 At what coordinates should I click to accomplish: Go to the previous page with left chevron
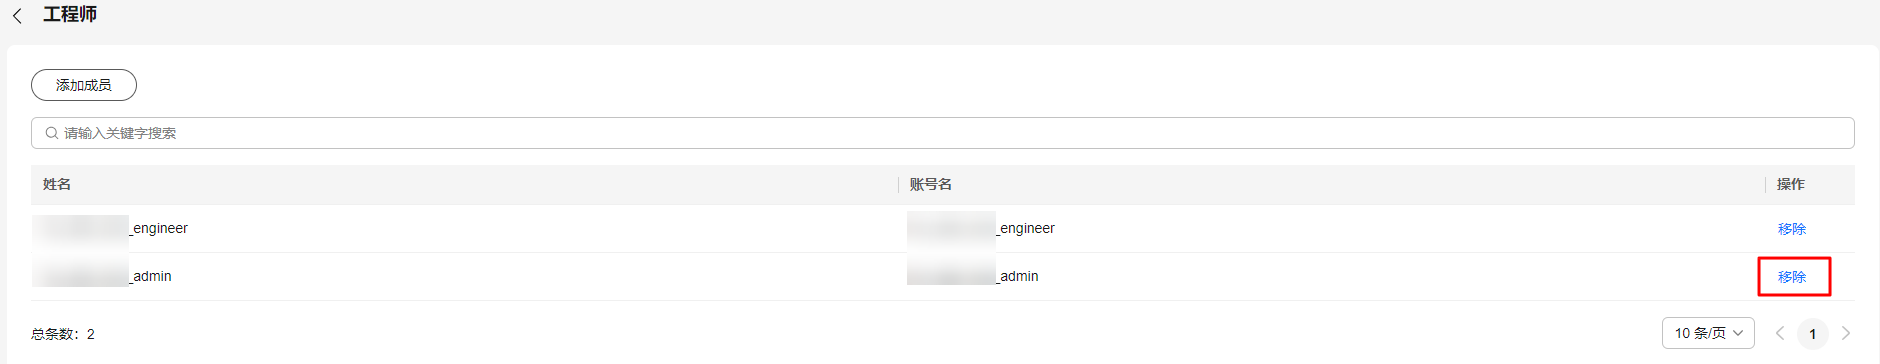[1780, 333]
